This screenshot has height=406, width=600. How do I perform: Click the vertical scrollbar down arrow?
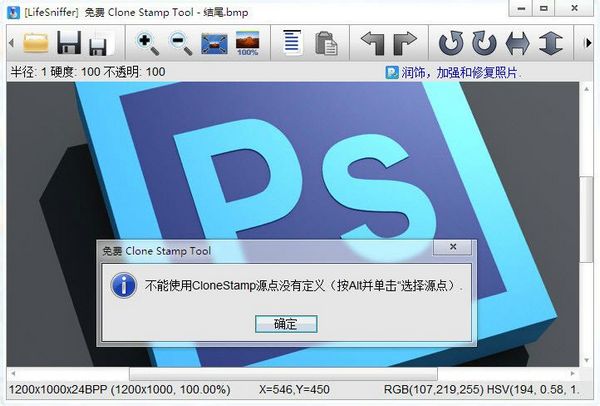587,360
